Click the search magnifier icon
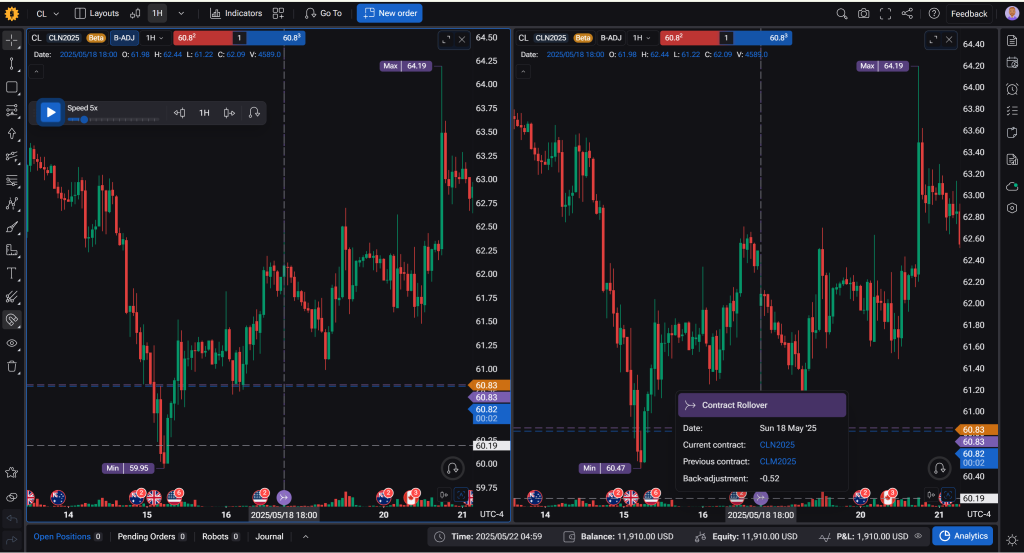This screenshot has height=553, width=1024. pos(842,13)
